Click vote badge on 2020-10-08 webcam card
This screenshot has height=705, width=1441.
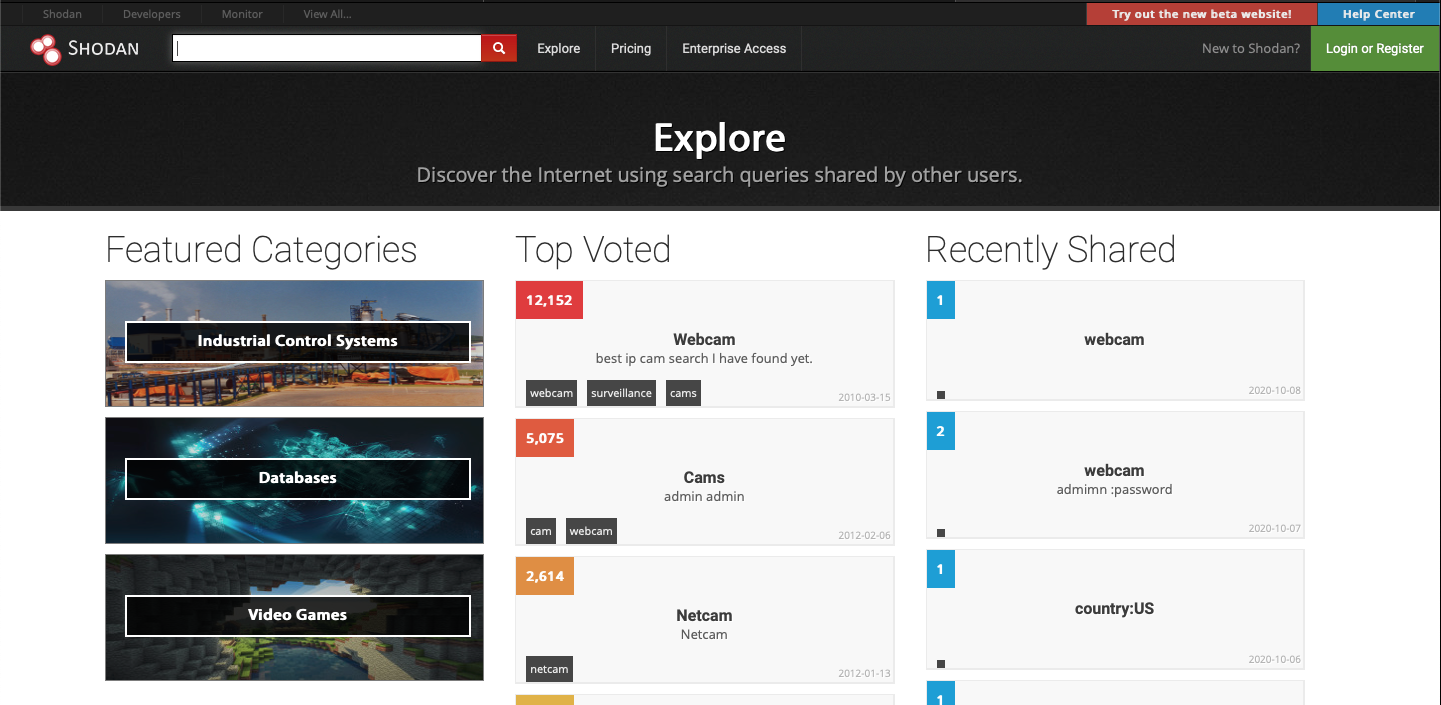[x=941, y=300]
